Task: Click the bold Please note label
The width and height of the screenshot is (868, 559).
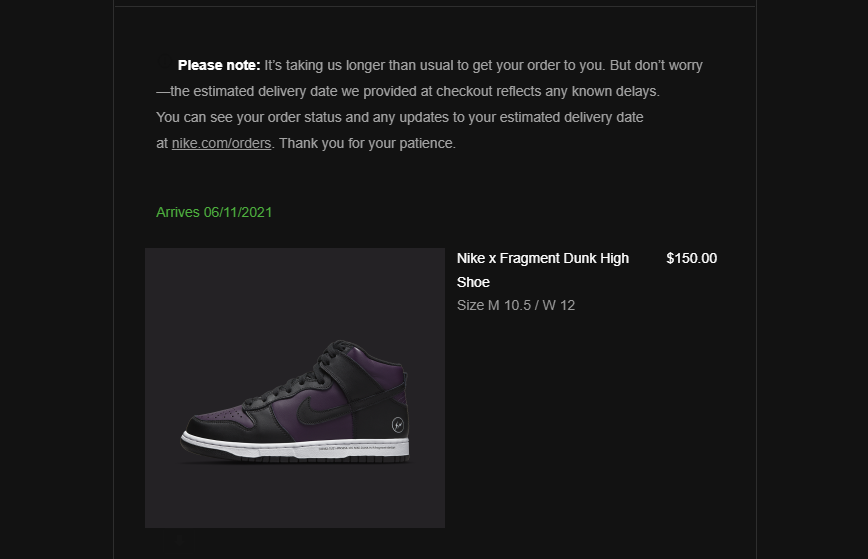Action: tap(219, 65)
